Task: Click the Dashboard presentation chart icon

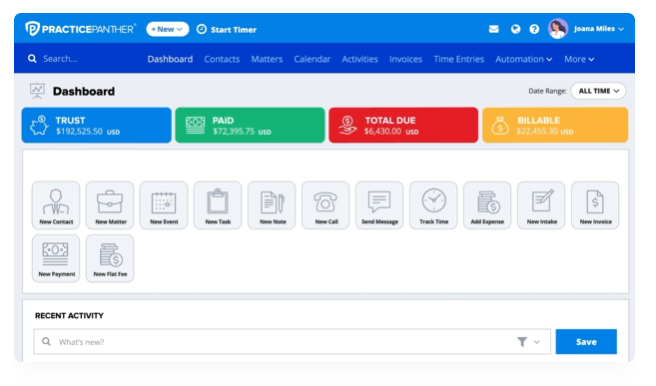Action: (37, 91)
